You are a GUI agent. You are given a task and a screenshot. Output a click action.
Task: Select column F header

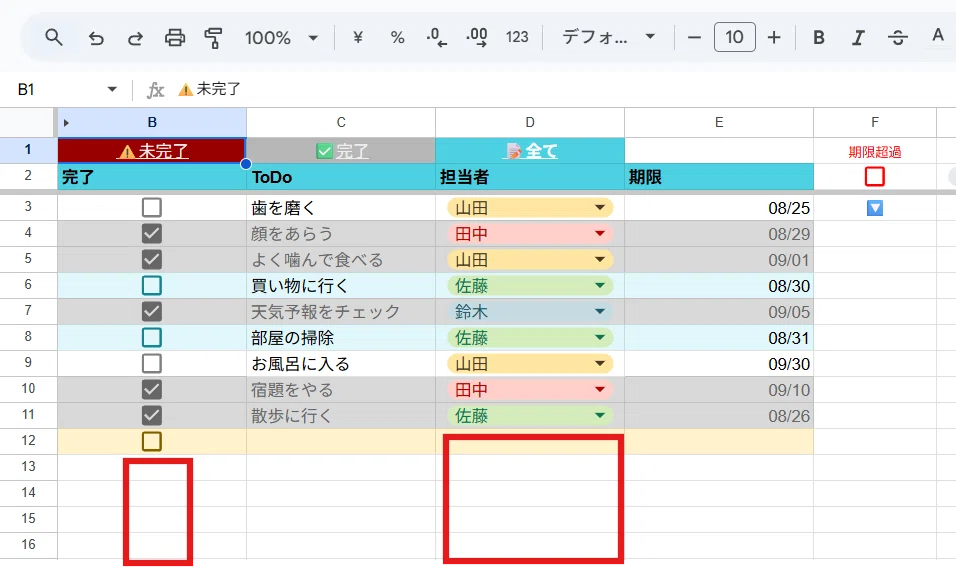(875, 123)
